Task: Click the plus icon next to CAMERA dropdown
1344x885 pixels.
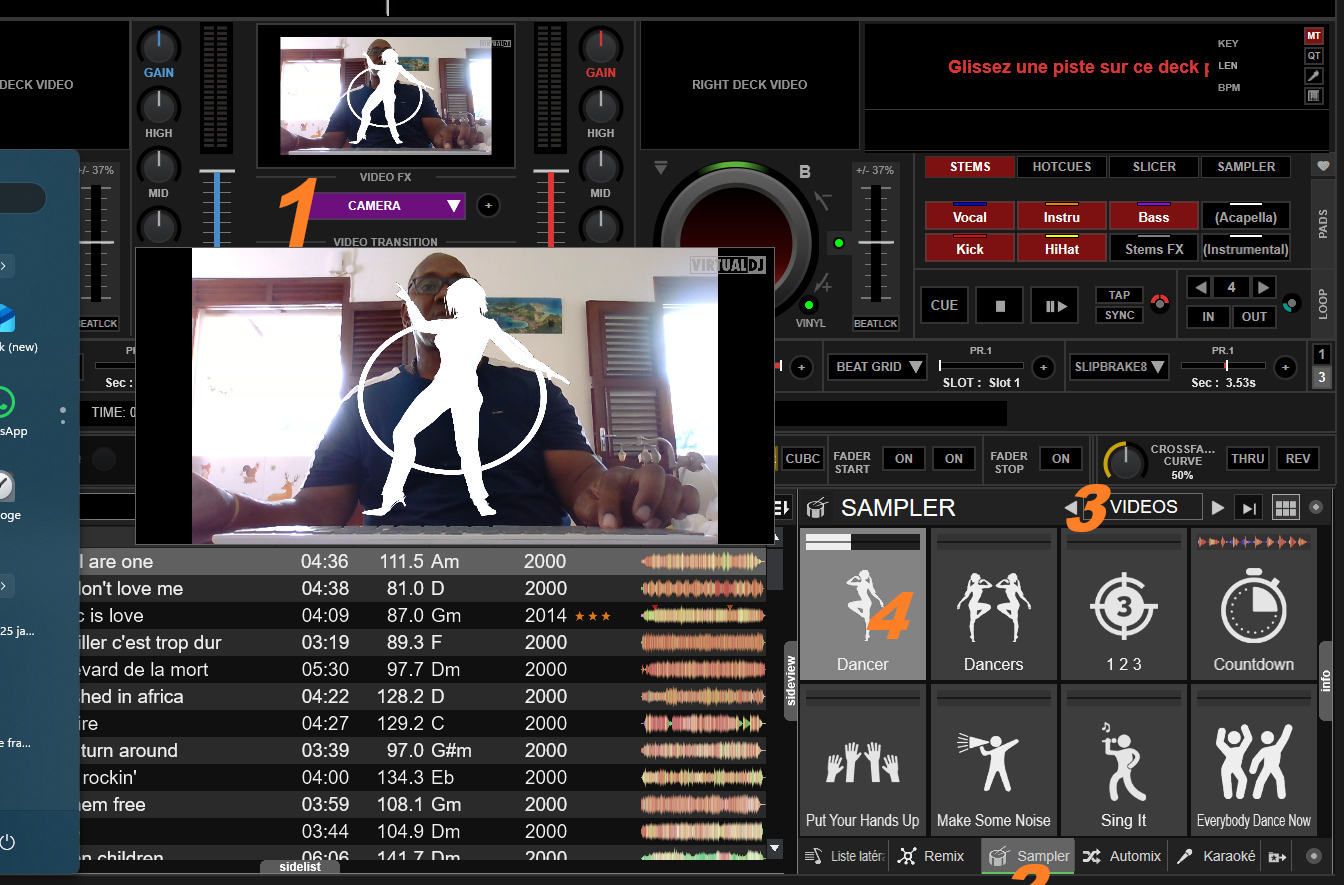Action: pos(488,206)
